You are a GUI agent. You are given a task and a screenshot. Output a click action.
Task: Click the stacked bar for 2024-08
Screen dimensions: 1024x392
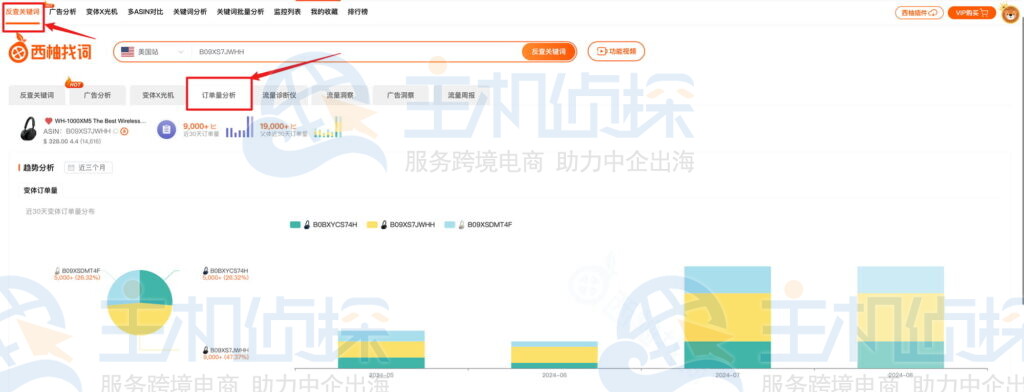pyautogui.click(x=901, y=318)
